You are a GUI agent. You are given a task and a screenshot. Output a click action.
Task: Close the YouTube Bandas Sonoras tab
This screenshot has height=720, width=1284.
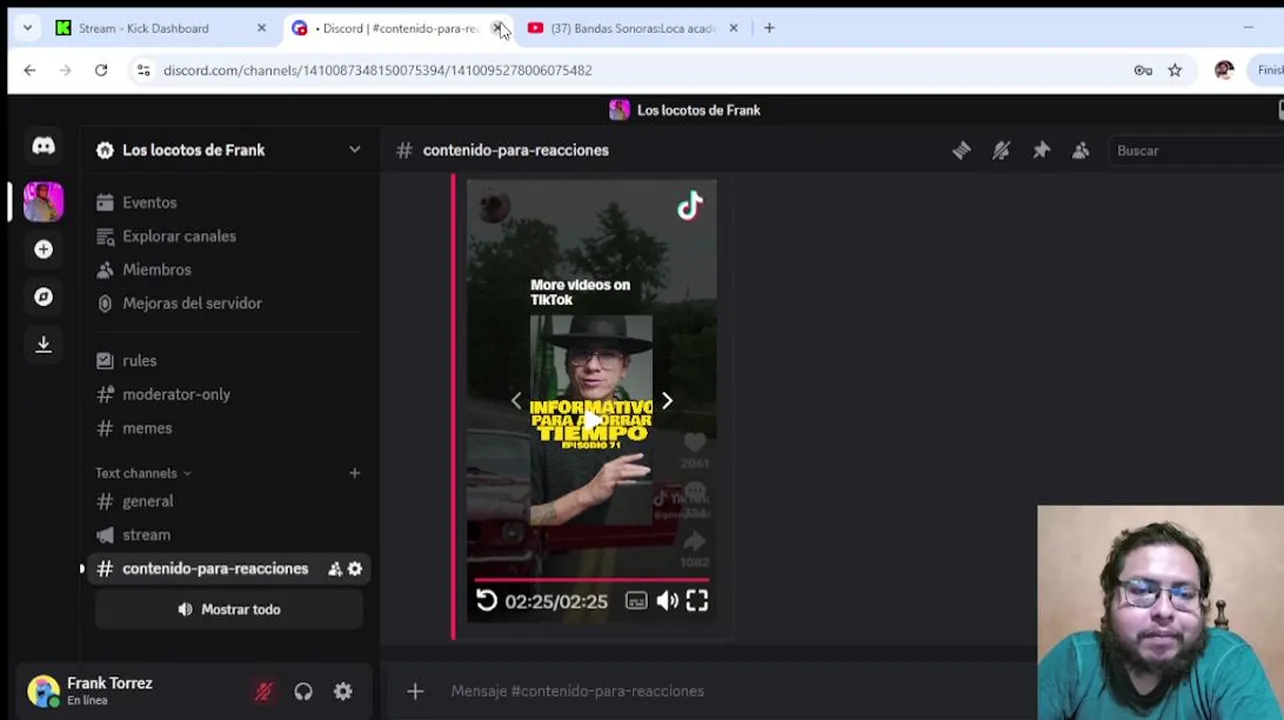coord(733,28)
